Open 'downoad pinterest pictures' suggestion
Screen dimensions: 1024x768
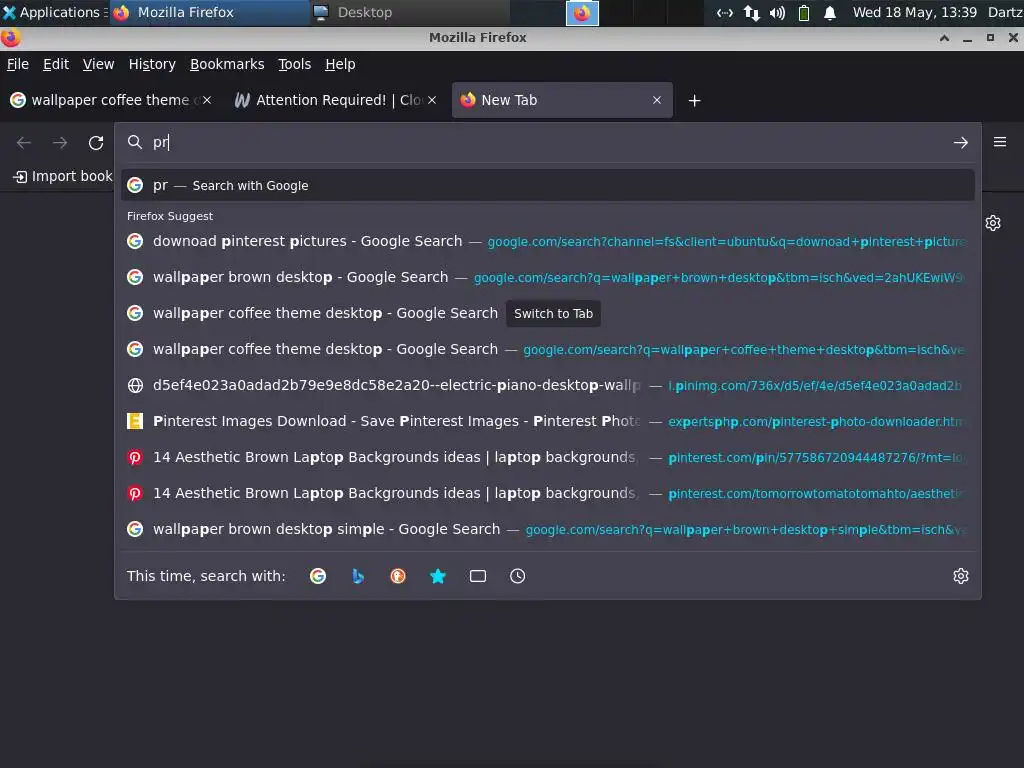coord(547,241)
